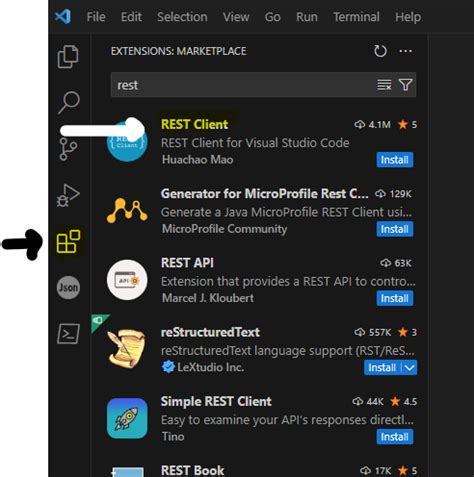Click the 44K download count
The width and height of the screenshot is (474, 477).
tap(368, 402)
